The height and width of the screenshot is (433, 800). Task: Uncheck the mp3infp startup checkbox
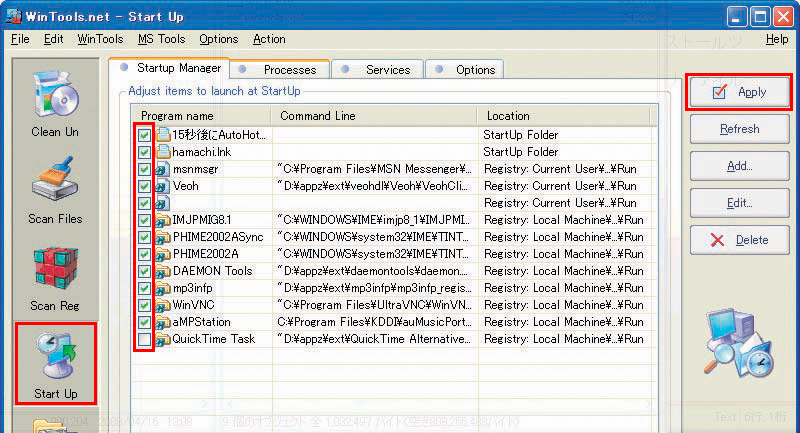(144, 288)
